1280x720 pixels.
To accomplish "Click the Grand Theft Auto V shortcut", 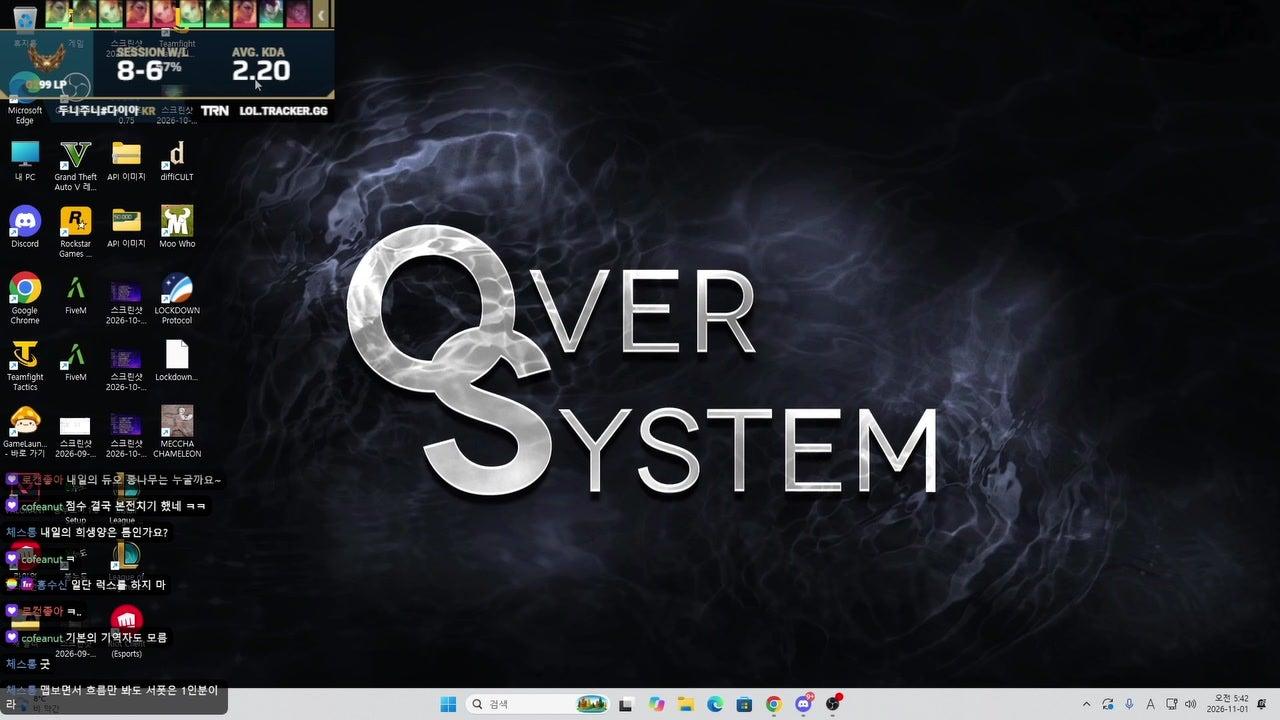I will 76,165.
